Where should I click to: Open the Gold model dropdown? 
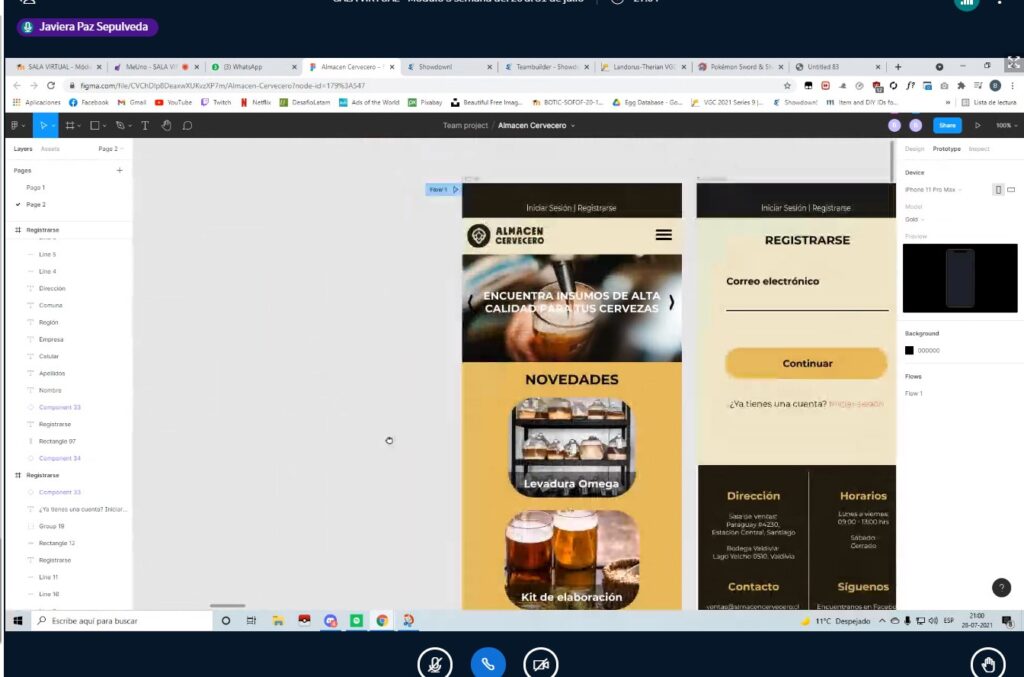915,219
